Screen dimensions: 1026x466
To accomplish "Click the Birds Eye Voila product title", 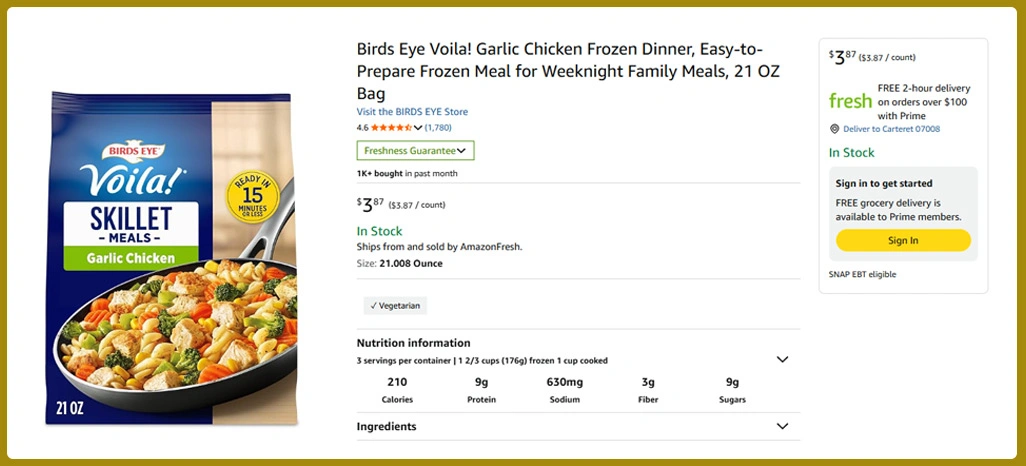I will [x=568, y=71].
